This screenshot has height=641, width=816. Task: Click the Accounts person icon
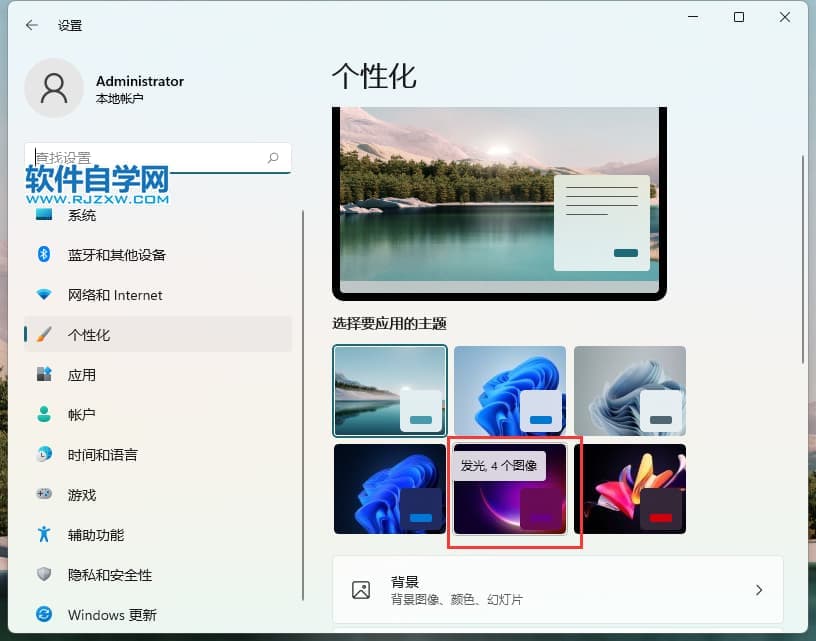coord(44,414)
